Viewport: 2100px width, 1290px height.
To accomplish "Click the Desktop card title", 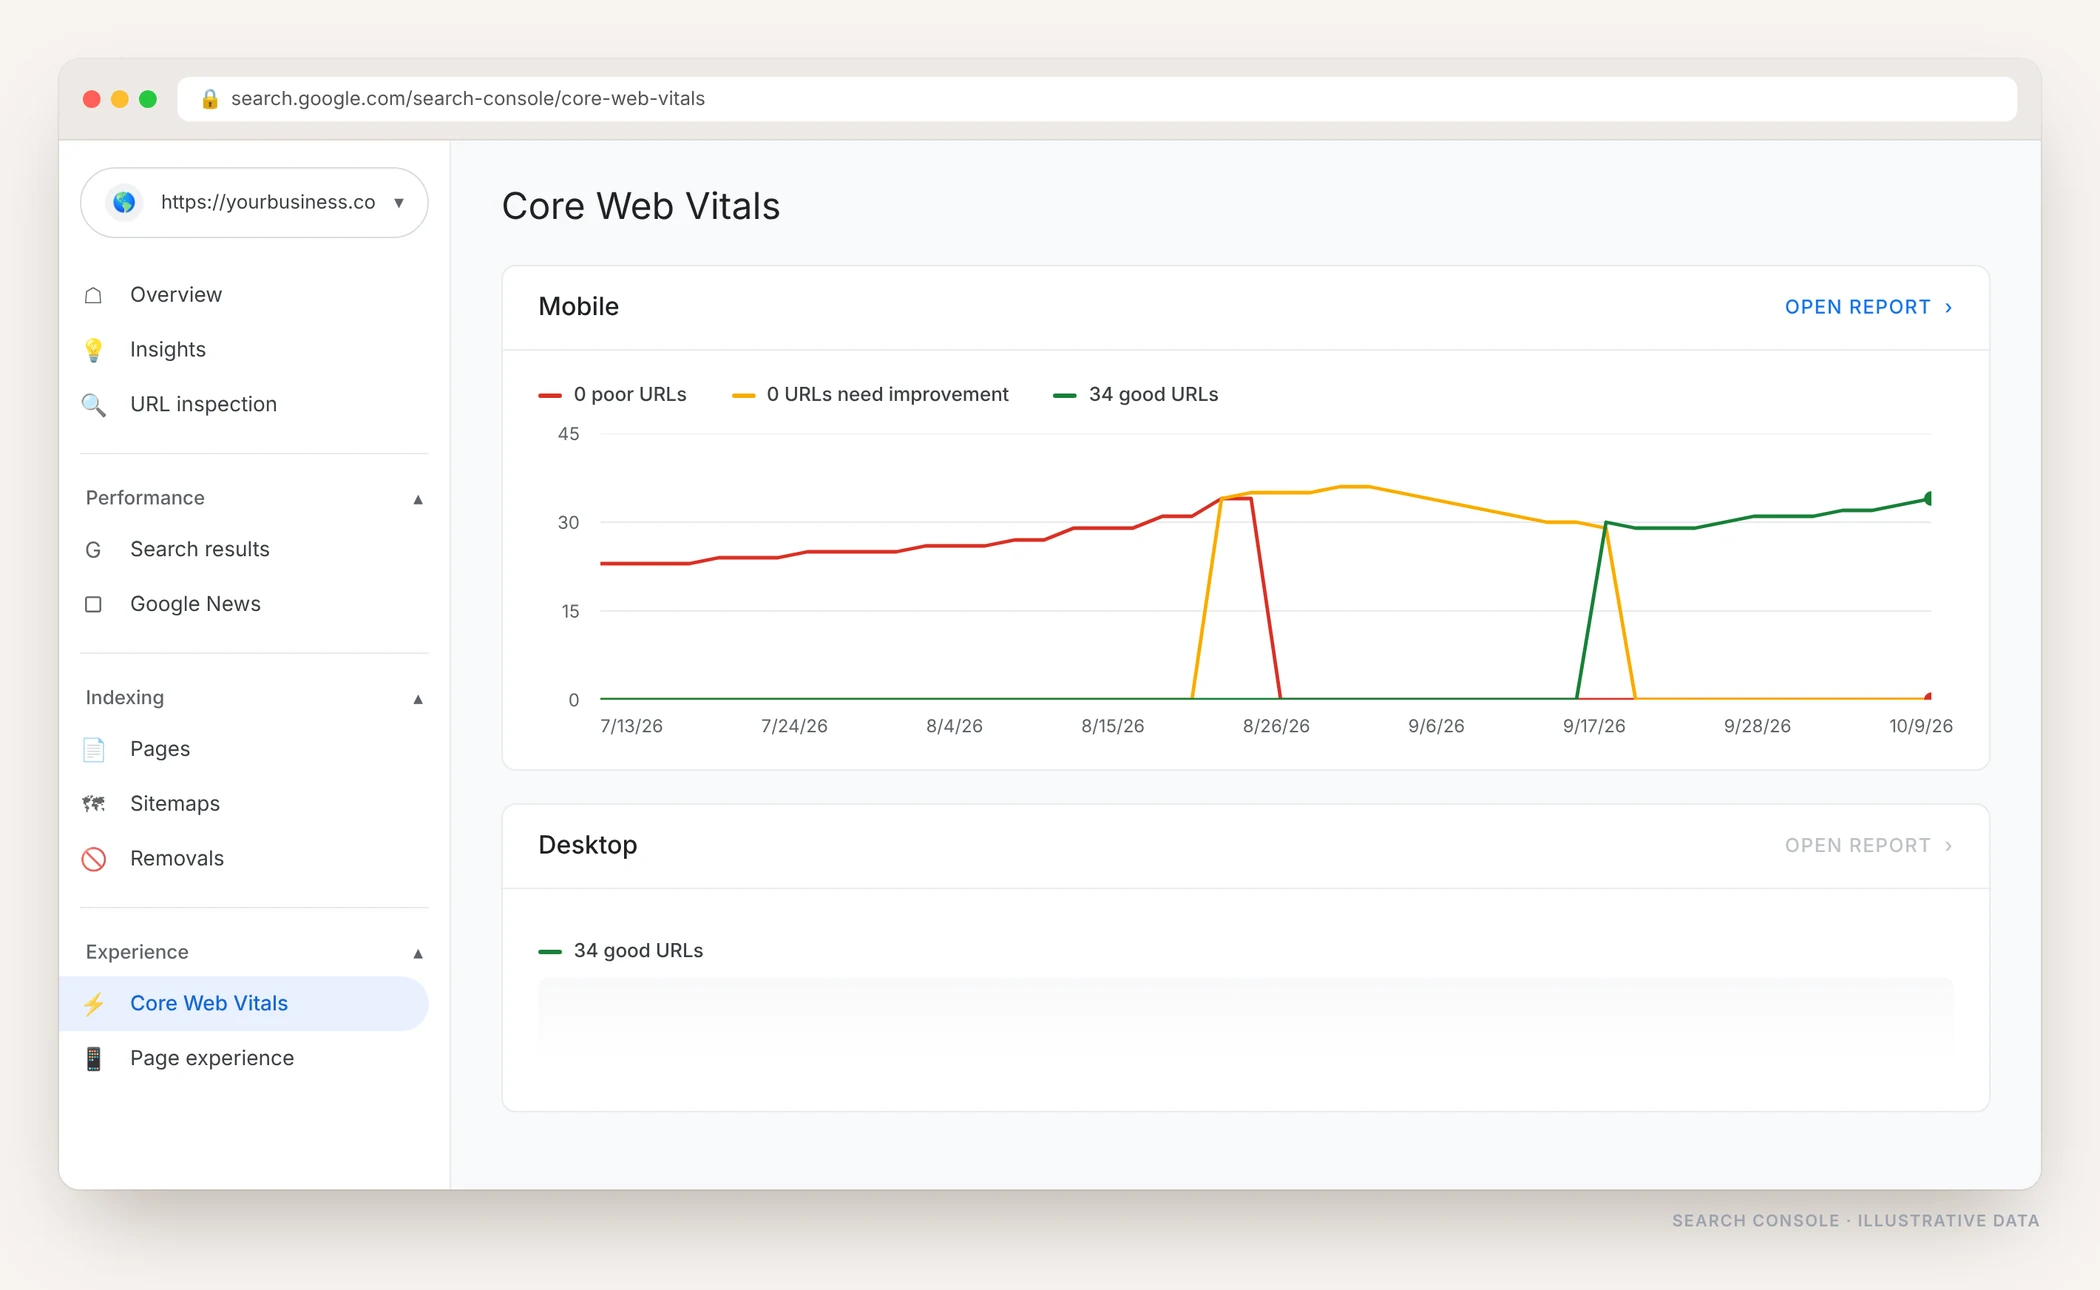I will pyautogui.click(x=587, y=846).
